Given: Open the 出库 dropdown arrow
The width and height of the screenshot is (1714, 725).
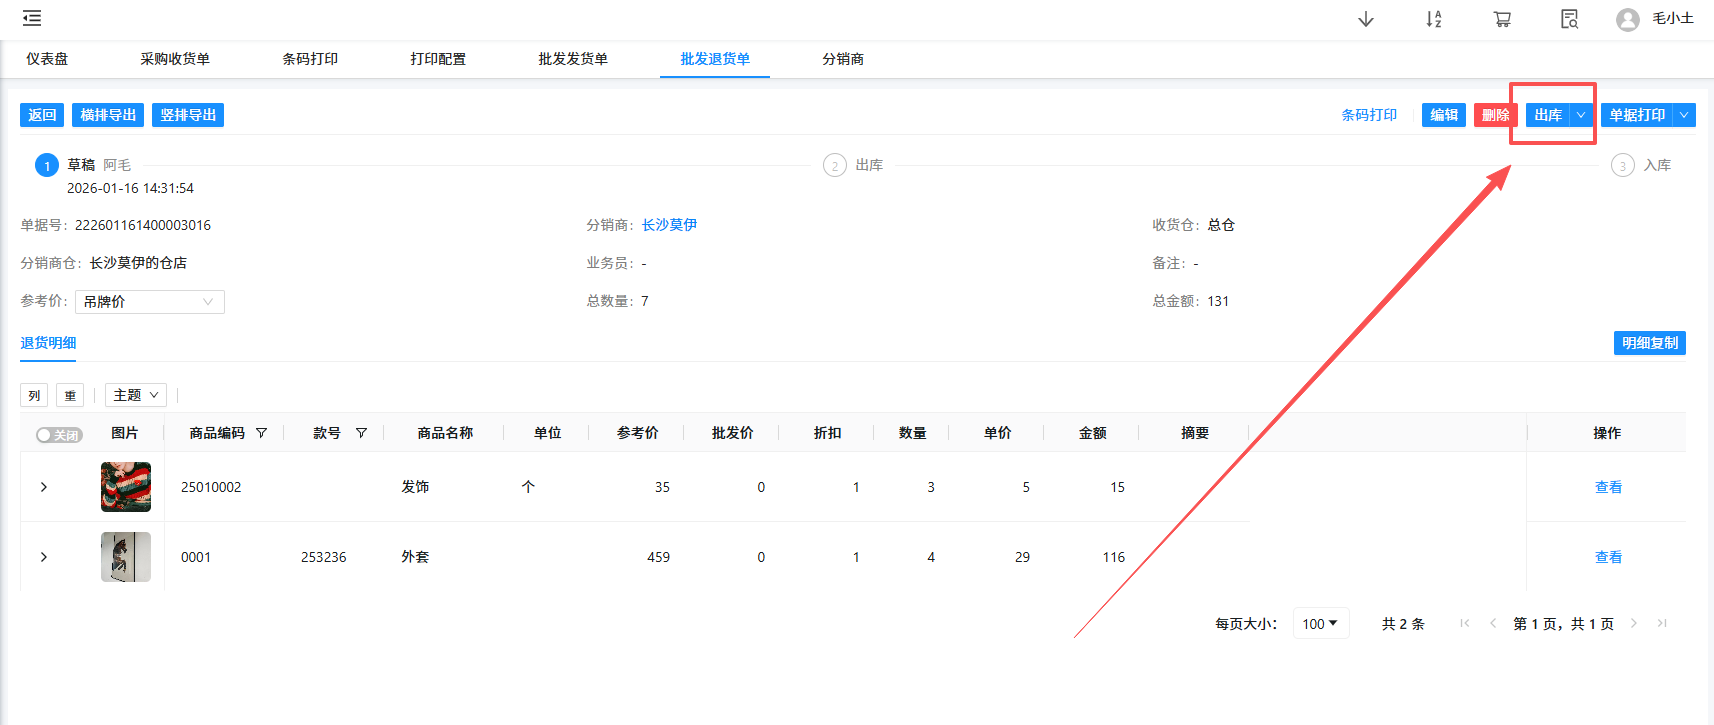Looking at the screenshot, I should point(1581,115).
